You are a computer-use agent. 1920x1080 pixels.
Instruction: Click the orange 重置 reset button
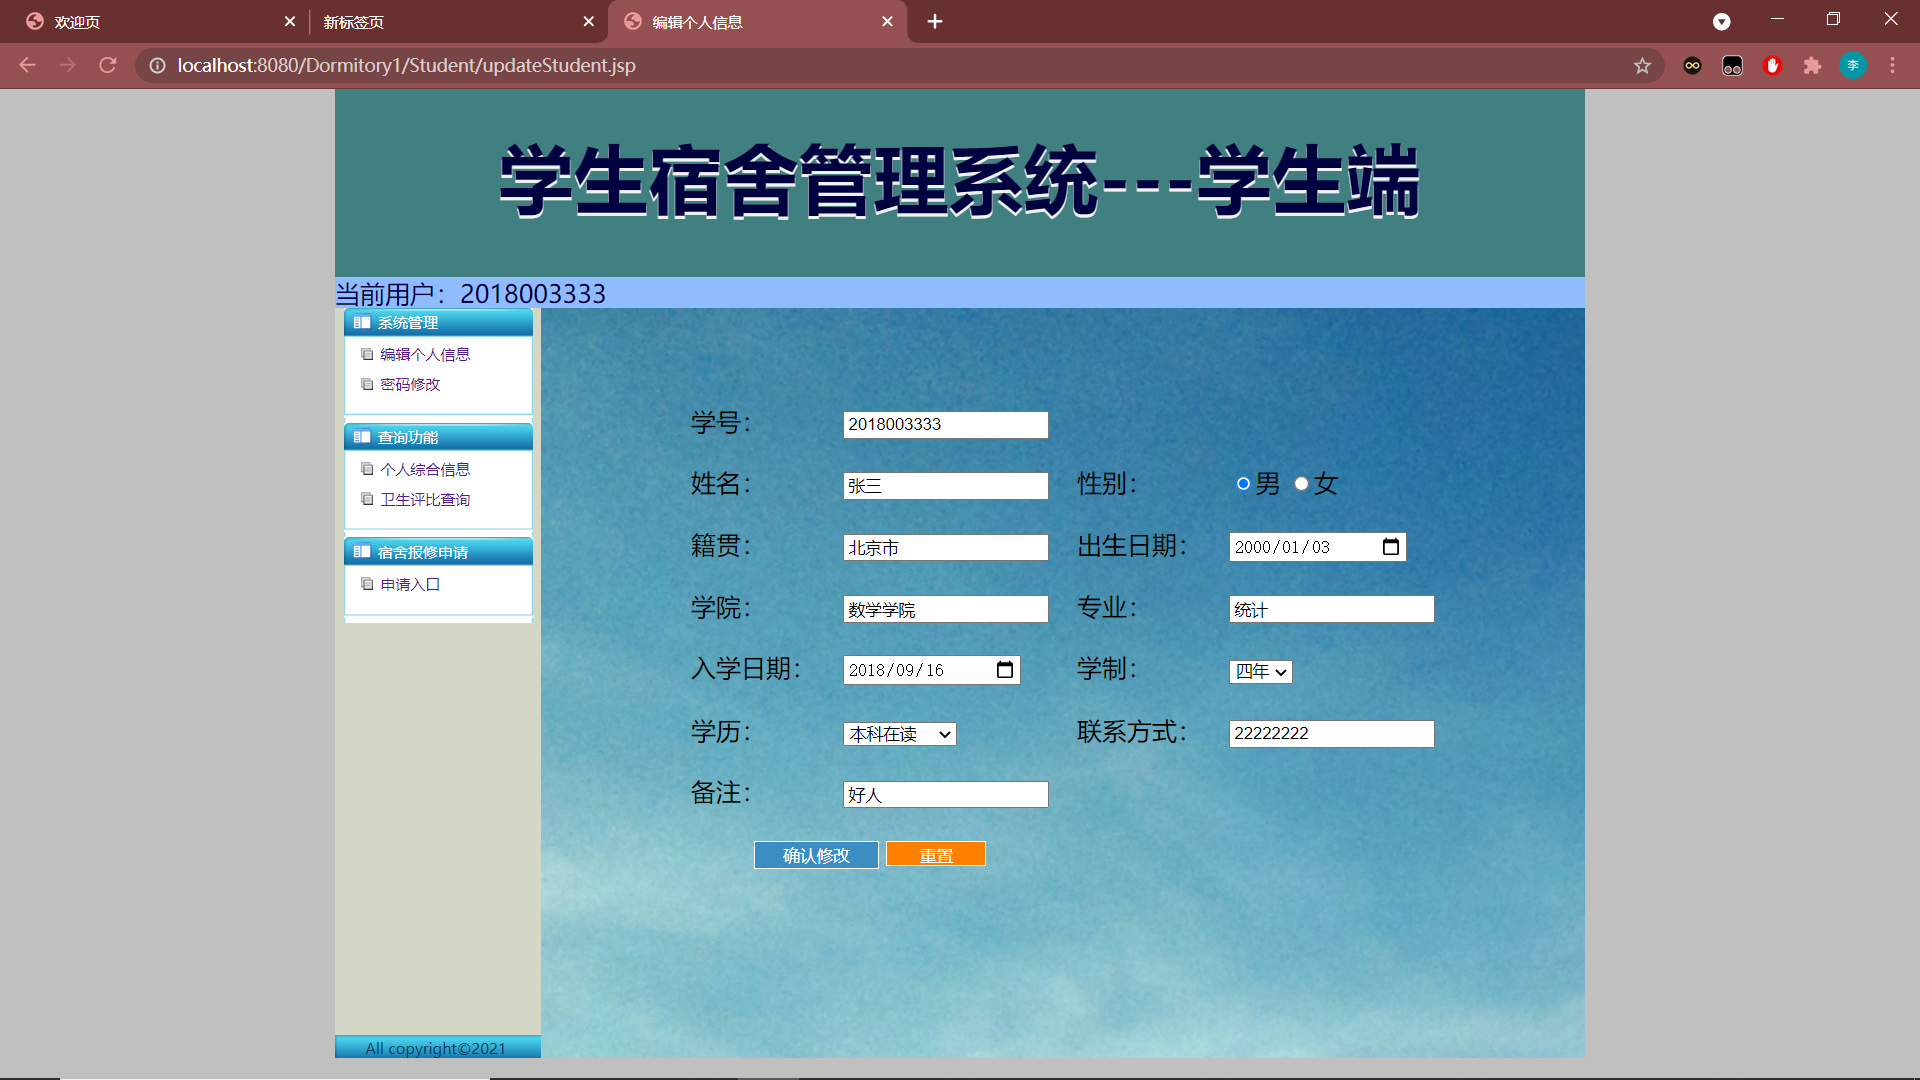pyautogui.click(x=935, y=854)
